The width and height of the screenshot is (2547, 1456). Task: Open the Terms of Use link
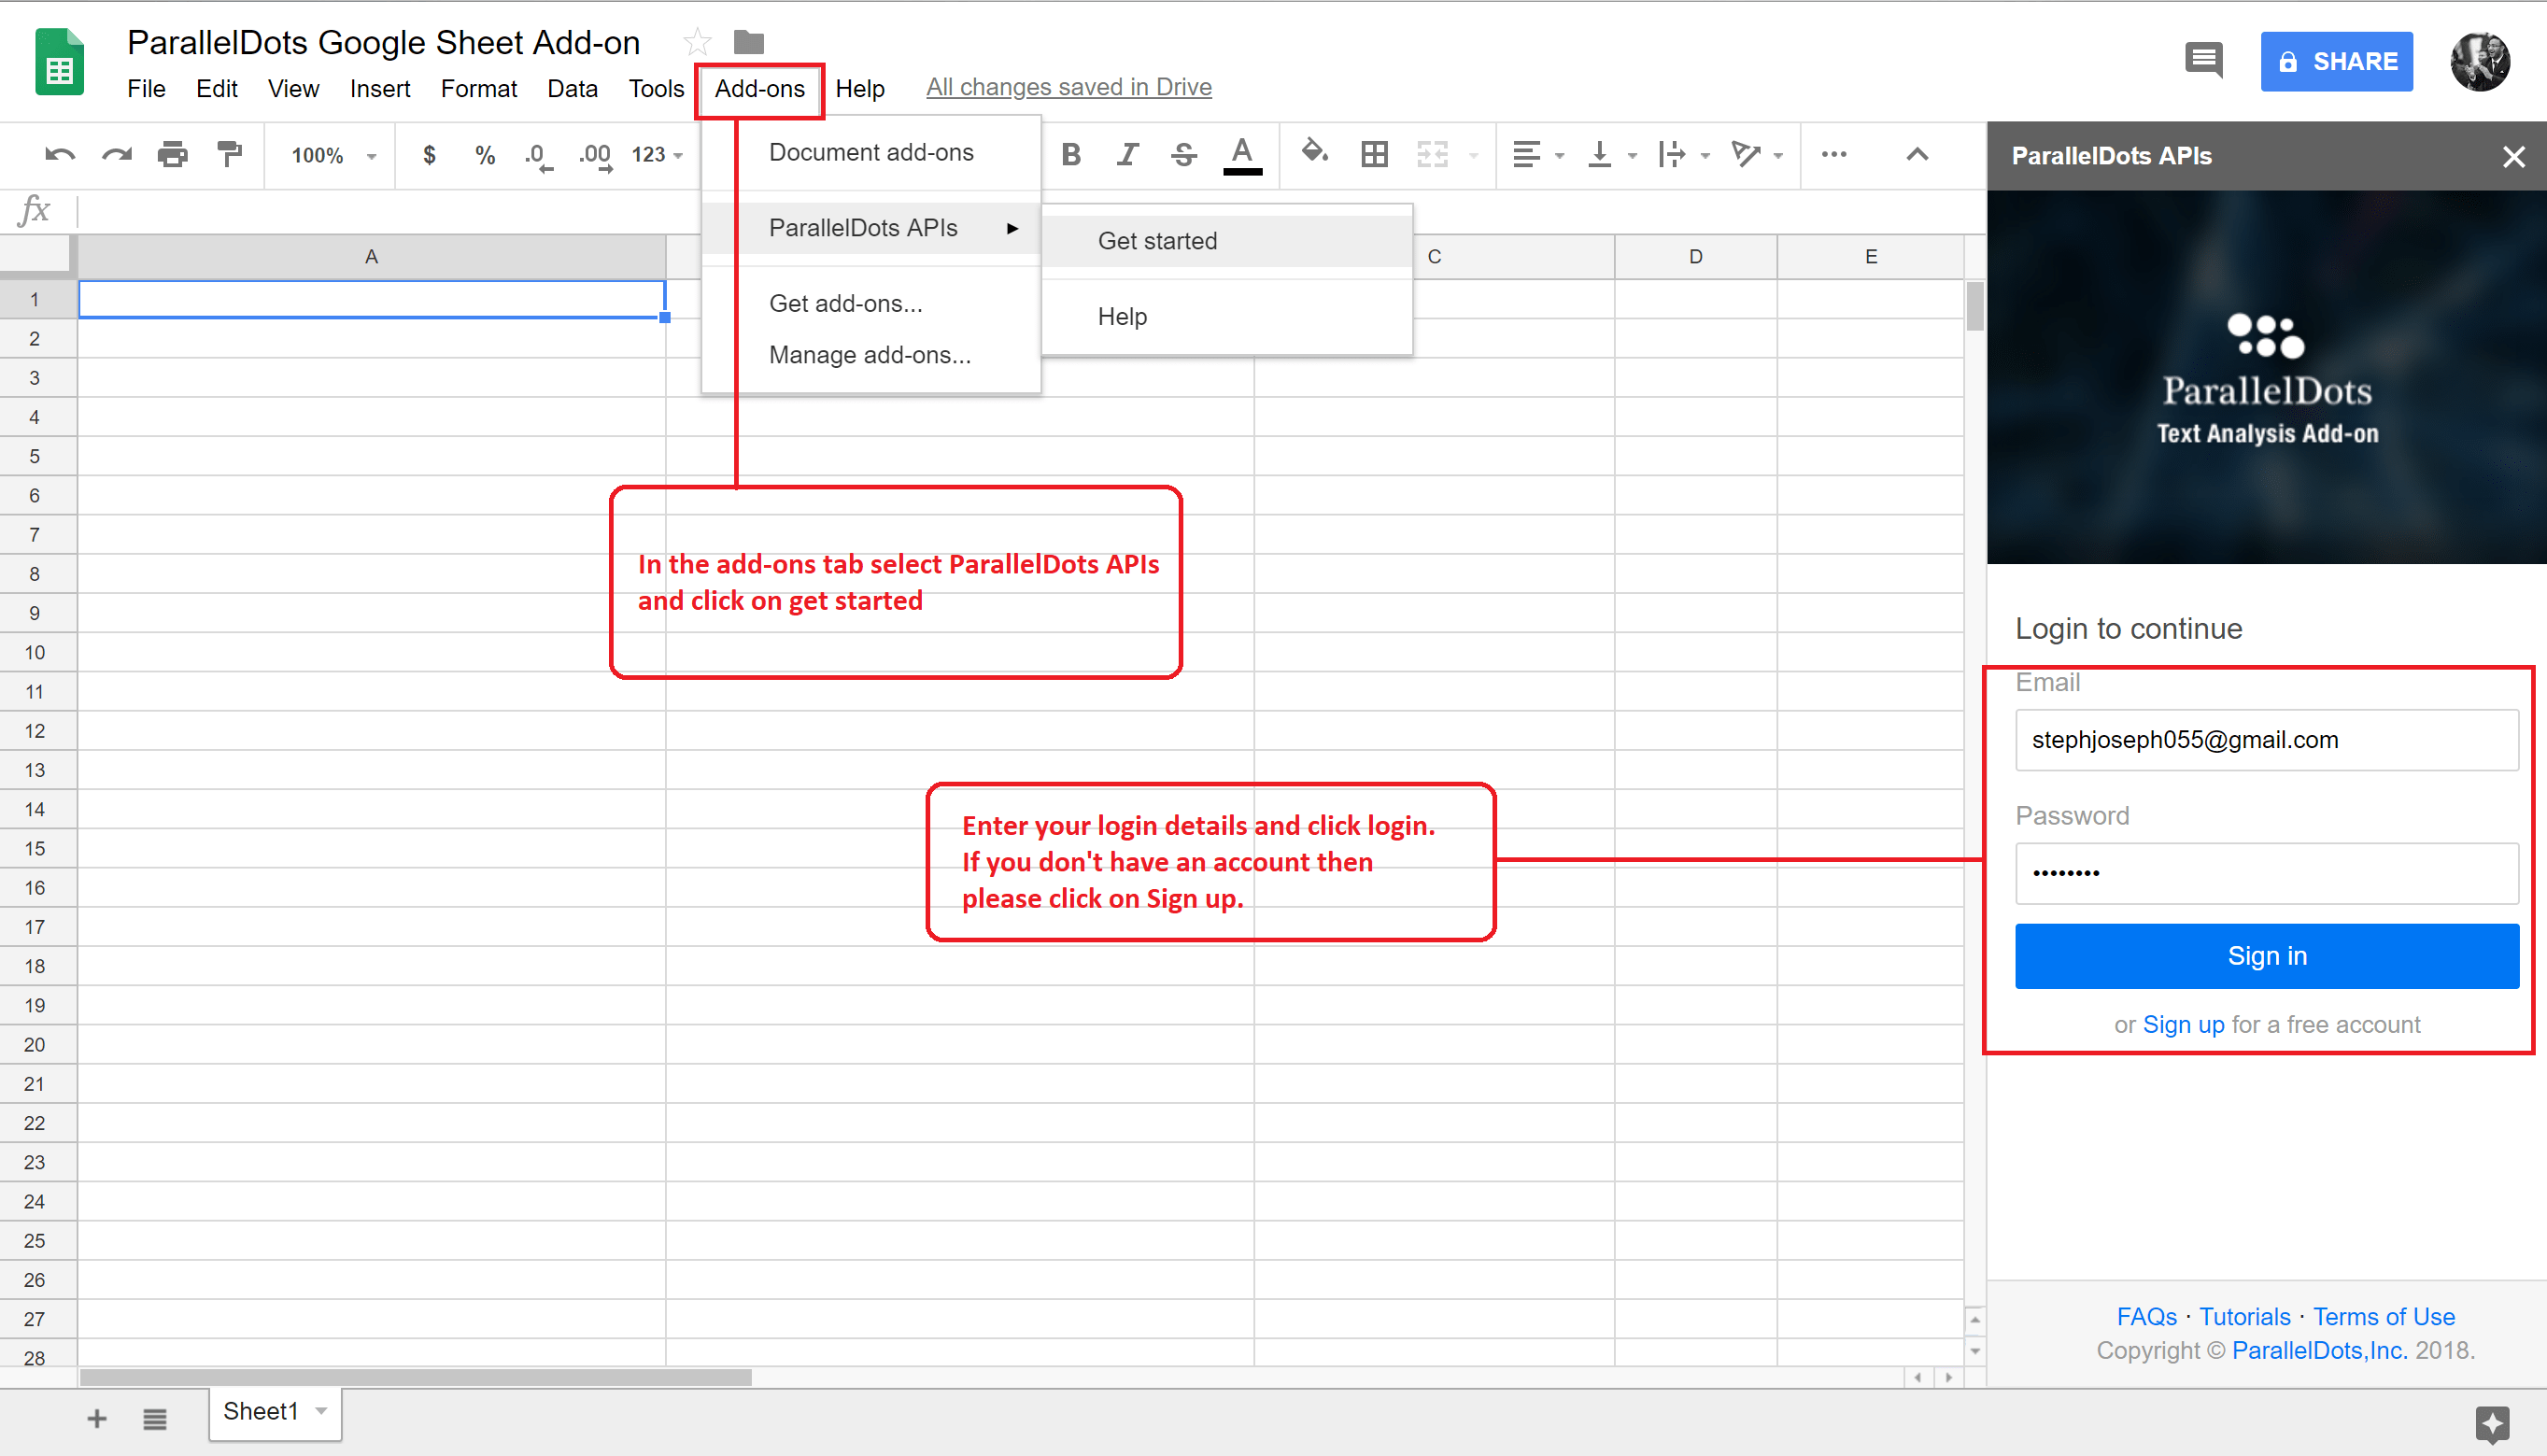[x=2384, y=1316]
